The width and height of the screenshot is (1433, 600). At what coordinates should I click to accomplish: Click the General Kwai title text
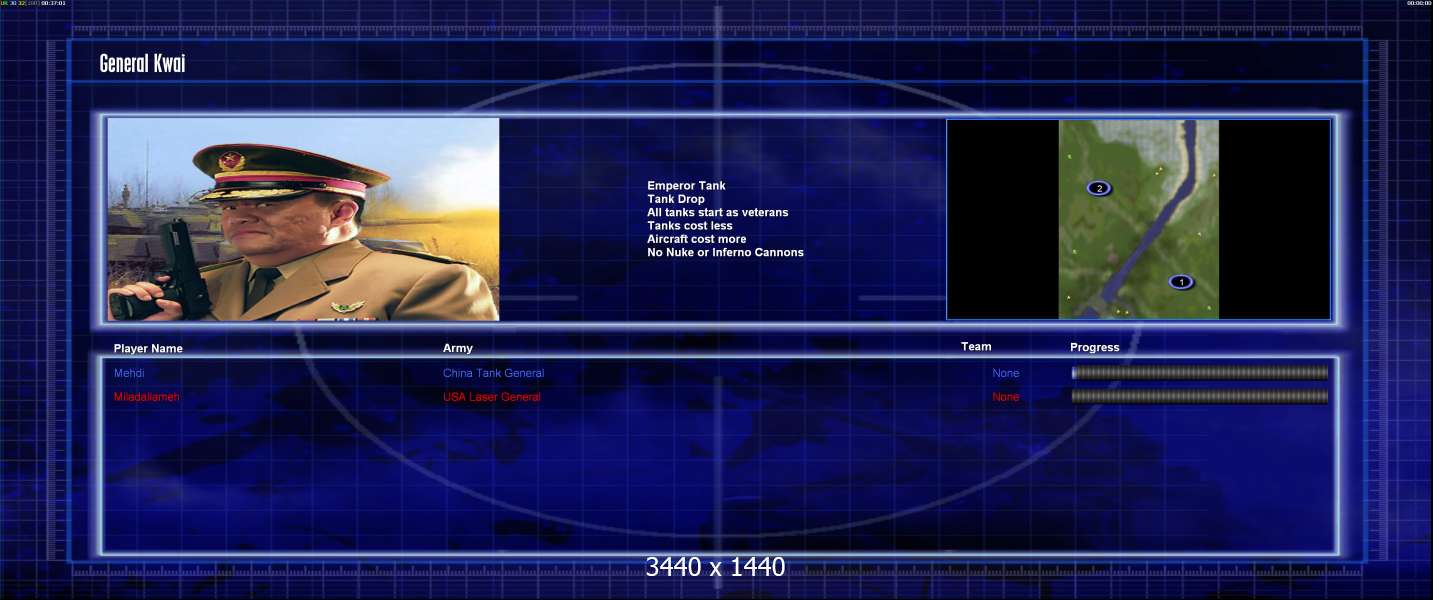pos(142,64)
